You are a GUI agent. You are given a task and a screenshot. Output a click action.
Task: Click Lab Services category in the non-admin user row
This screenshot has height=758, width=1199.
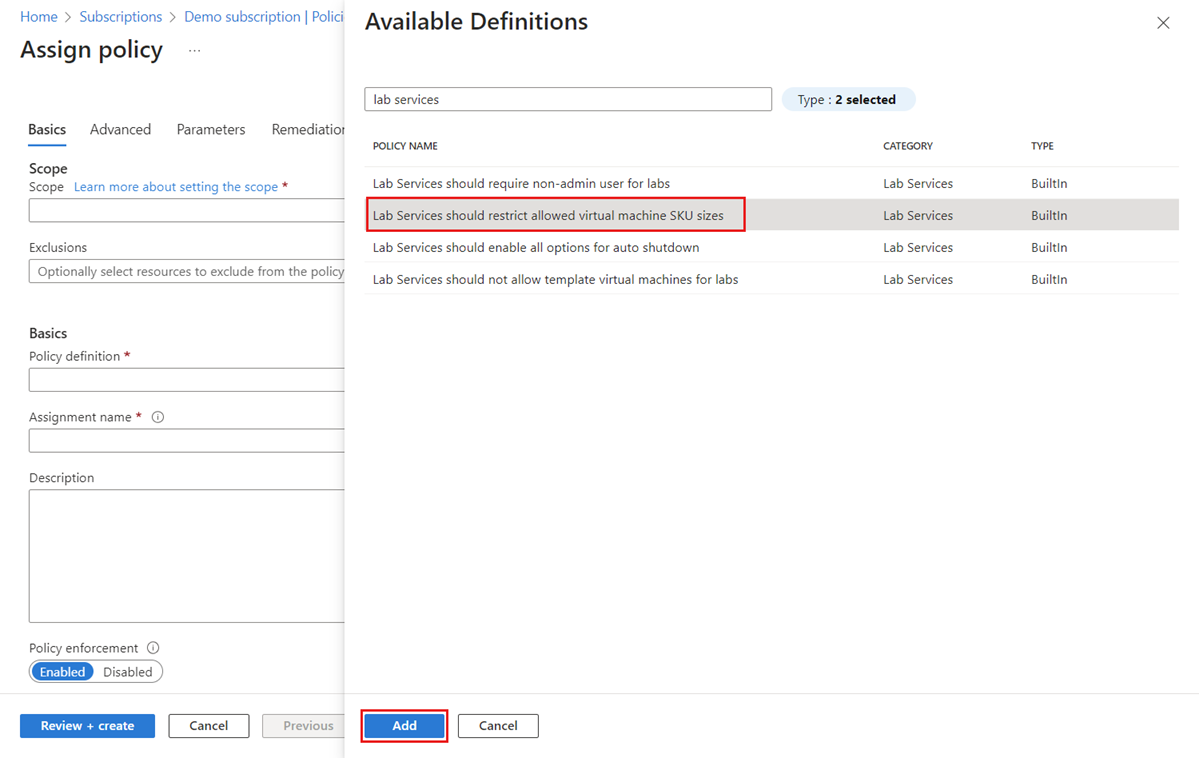(918, 184)
